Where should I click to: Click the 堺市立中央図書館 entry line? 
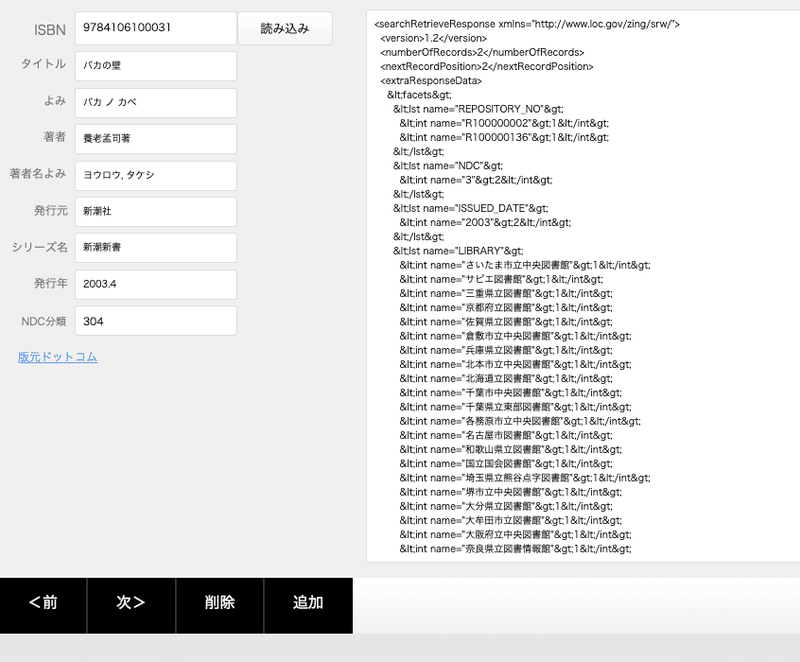click(511, 492)
